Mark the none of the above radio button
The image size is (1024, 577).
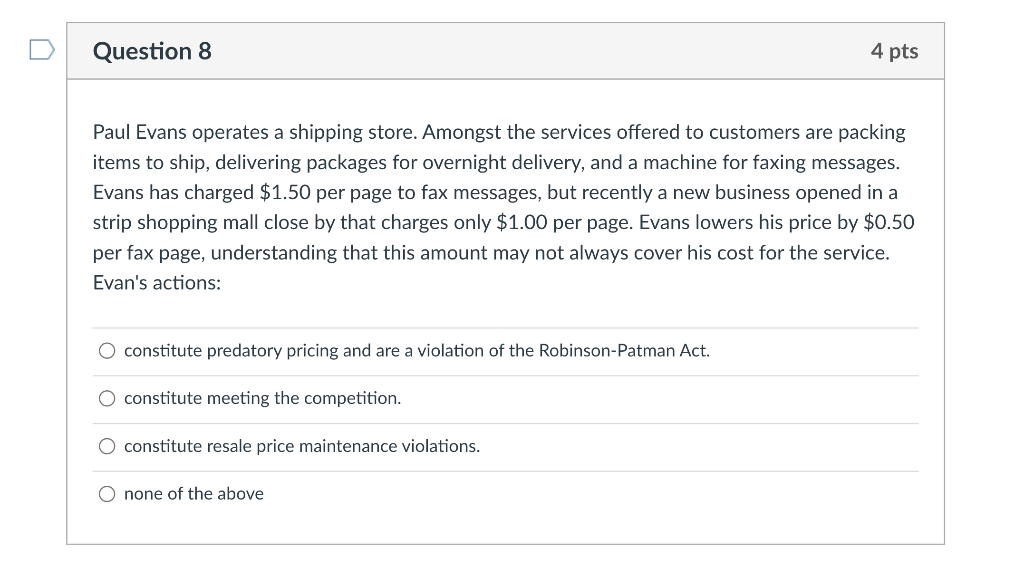pos(107,494)
